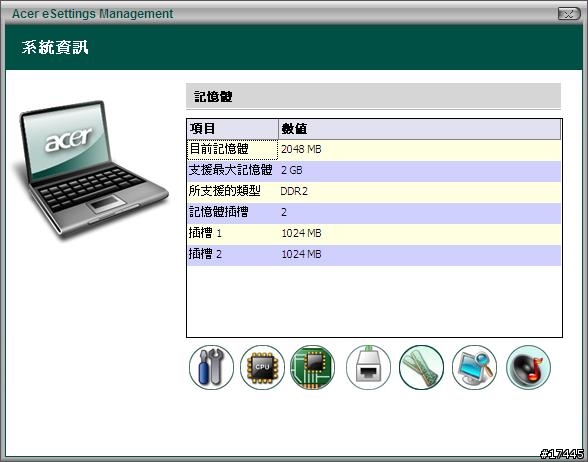Click the DDR2 value

(x=294, y=191)
